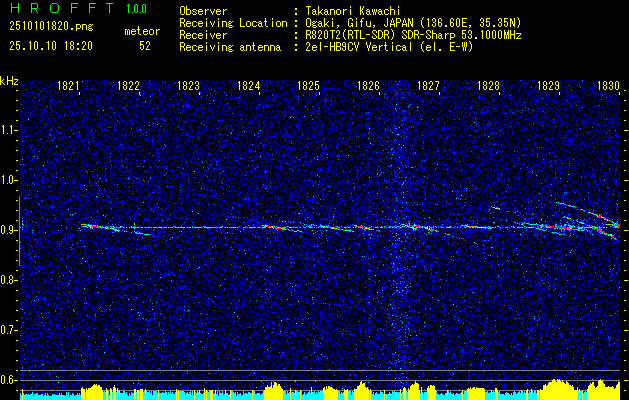Image resolution: width=629 pixels, height=400 pixels.
Task: Click the separate short echo trace near 1828
Action: tap(495, 208)
